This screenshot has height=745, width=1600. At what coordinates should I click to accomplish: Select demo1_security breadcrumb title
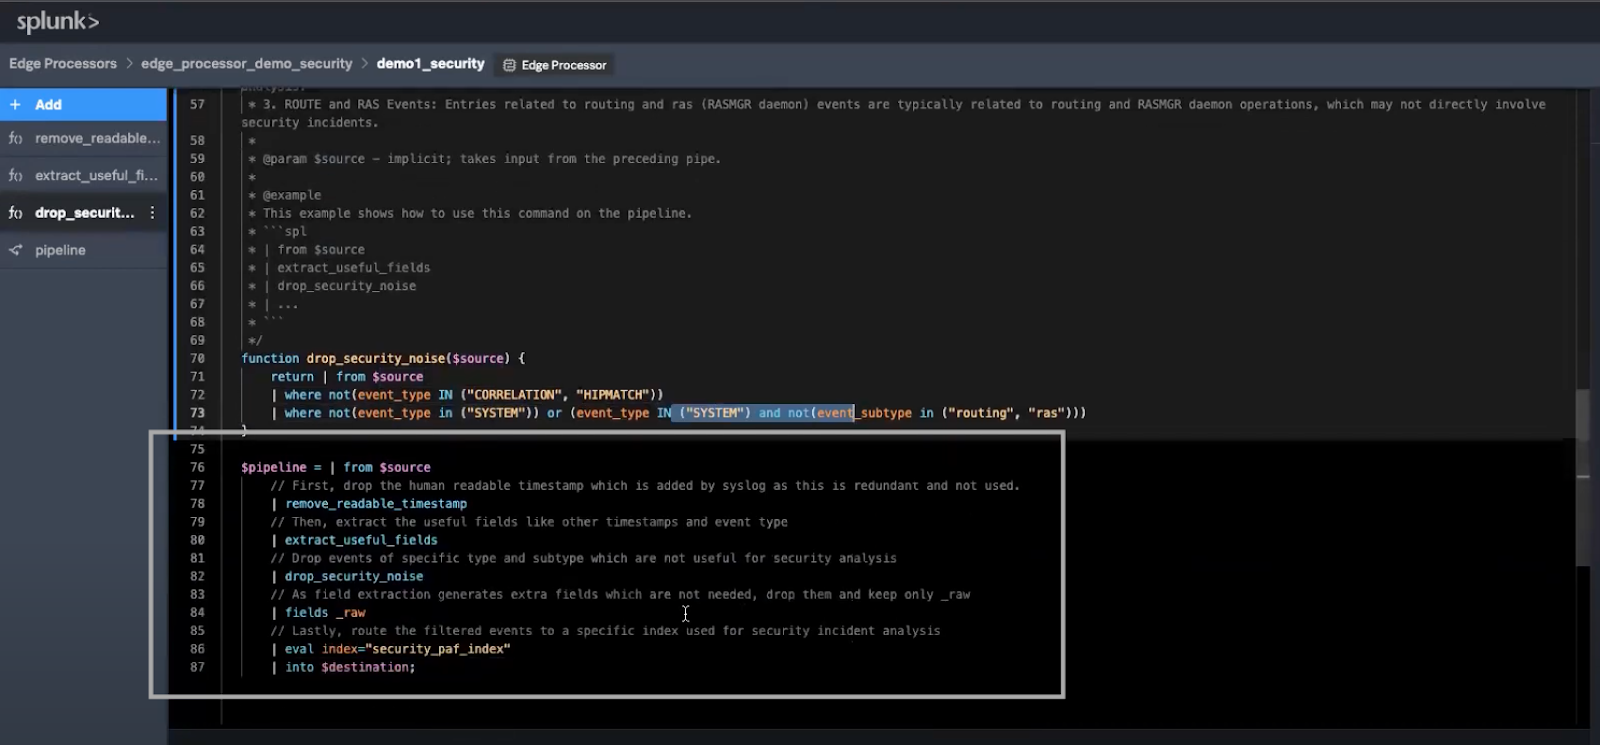click(430, 63)
